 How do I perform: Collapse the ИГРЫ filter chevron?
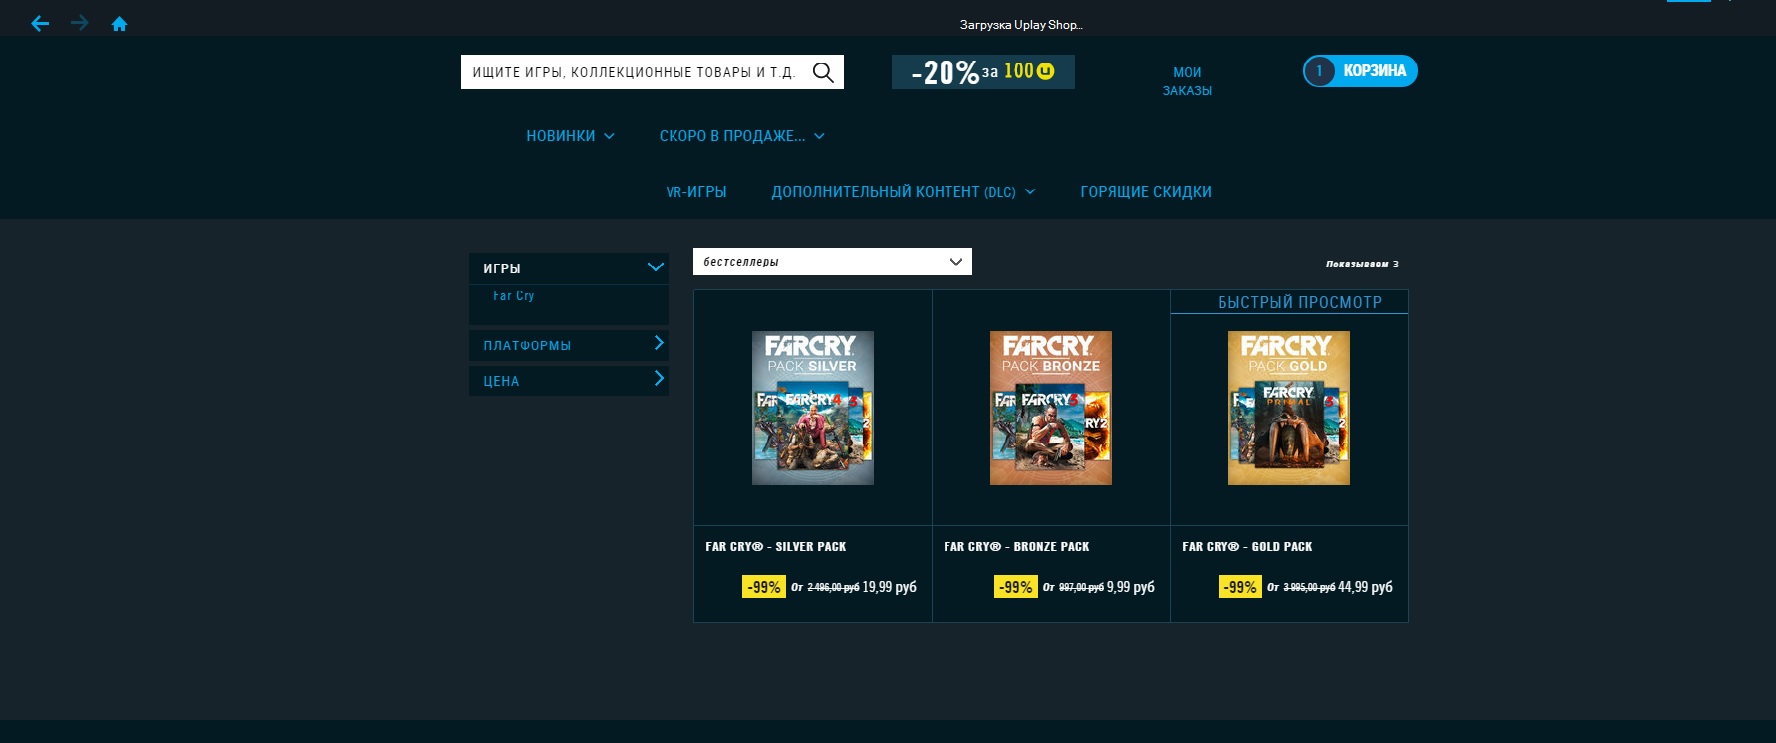[656, 267]
